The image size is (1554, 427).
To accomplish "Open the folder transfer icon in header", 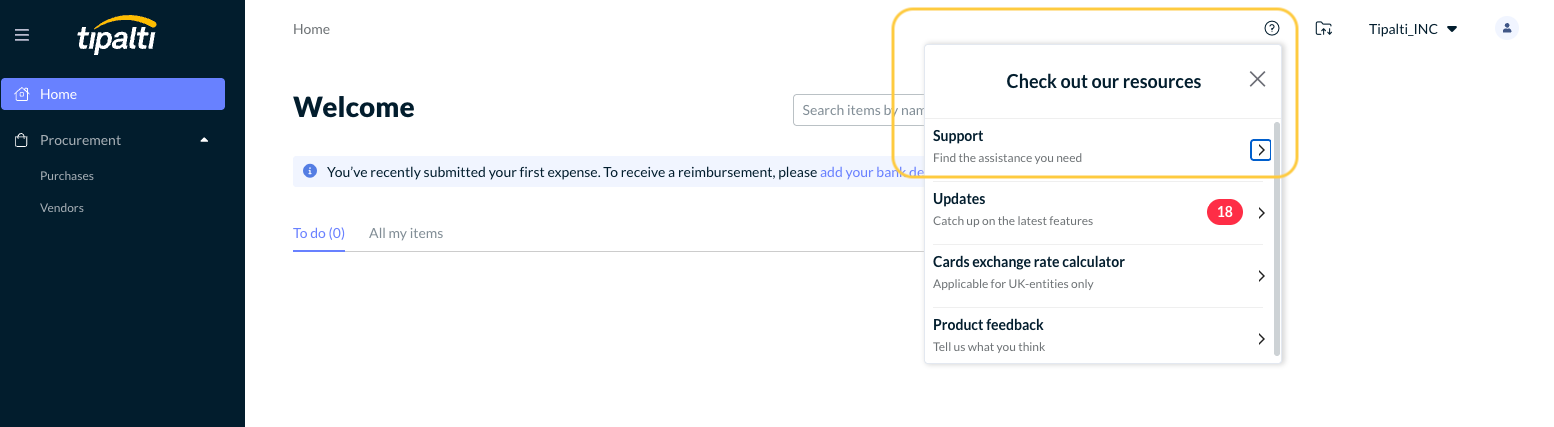I will (x=1324, y=29).
